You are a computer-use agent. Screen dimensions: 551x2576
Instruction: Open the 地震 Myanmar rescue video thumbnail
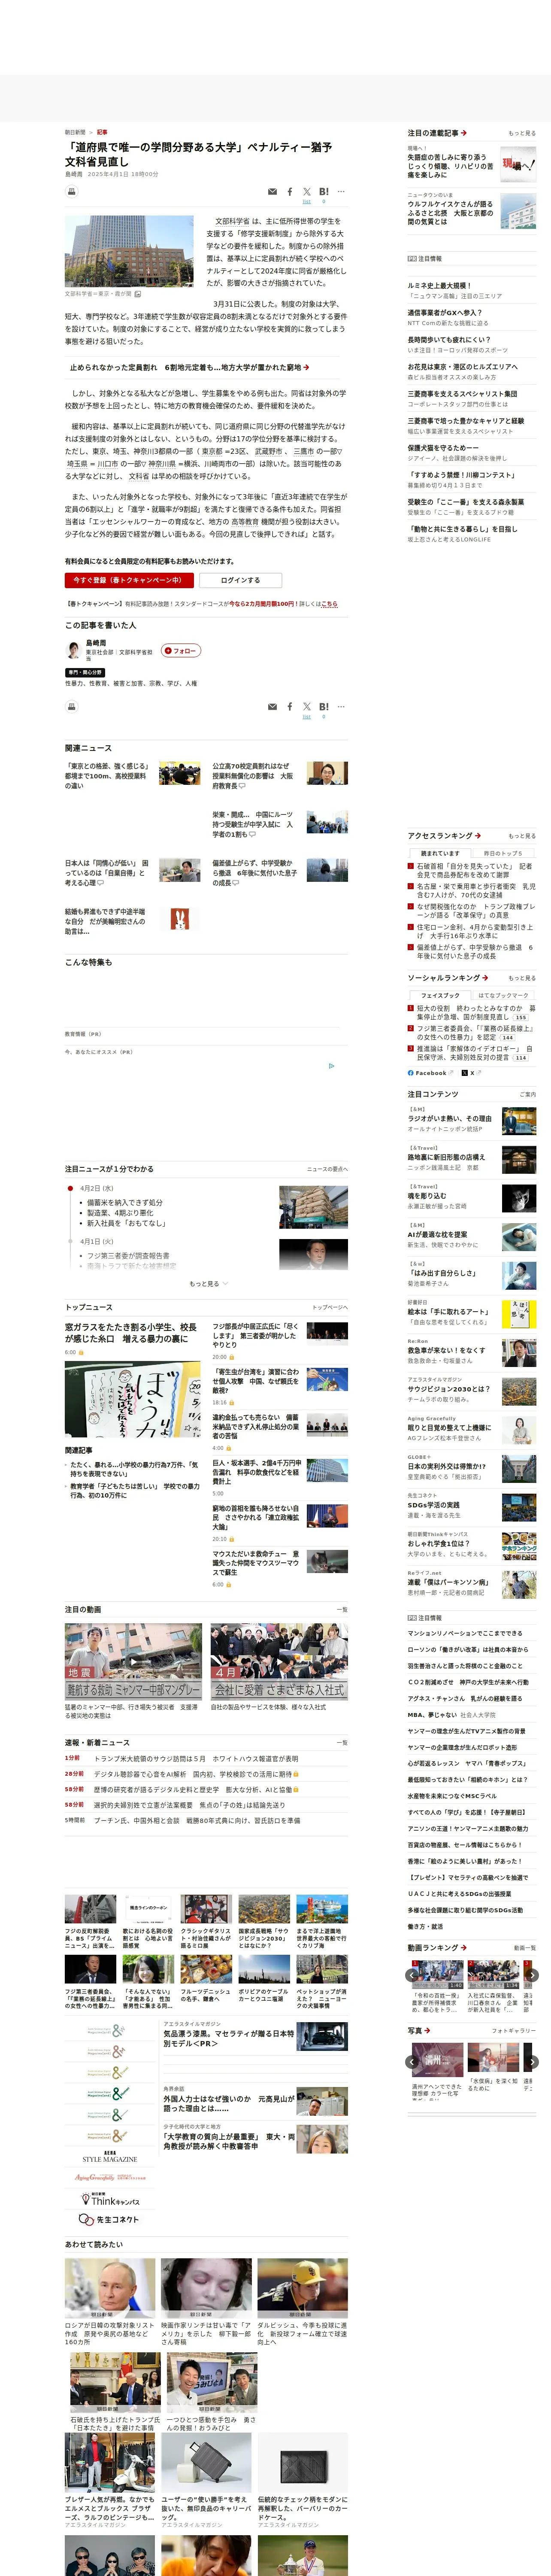click(133, 1661)
